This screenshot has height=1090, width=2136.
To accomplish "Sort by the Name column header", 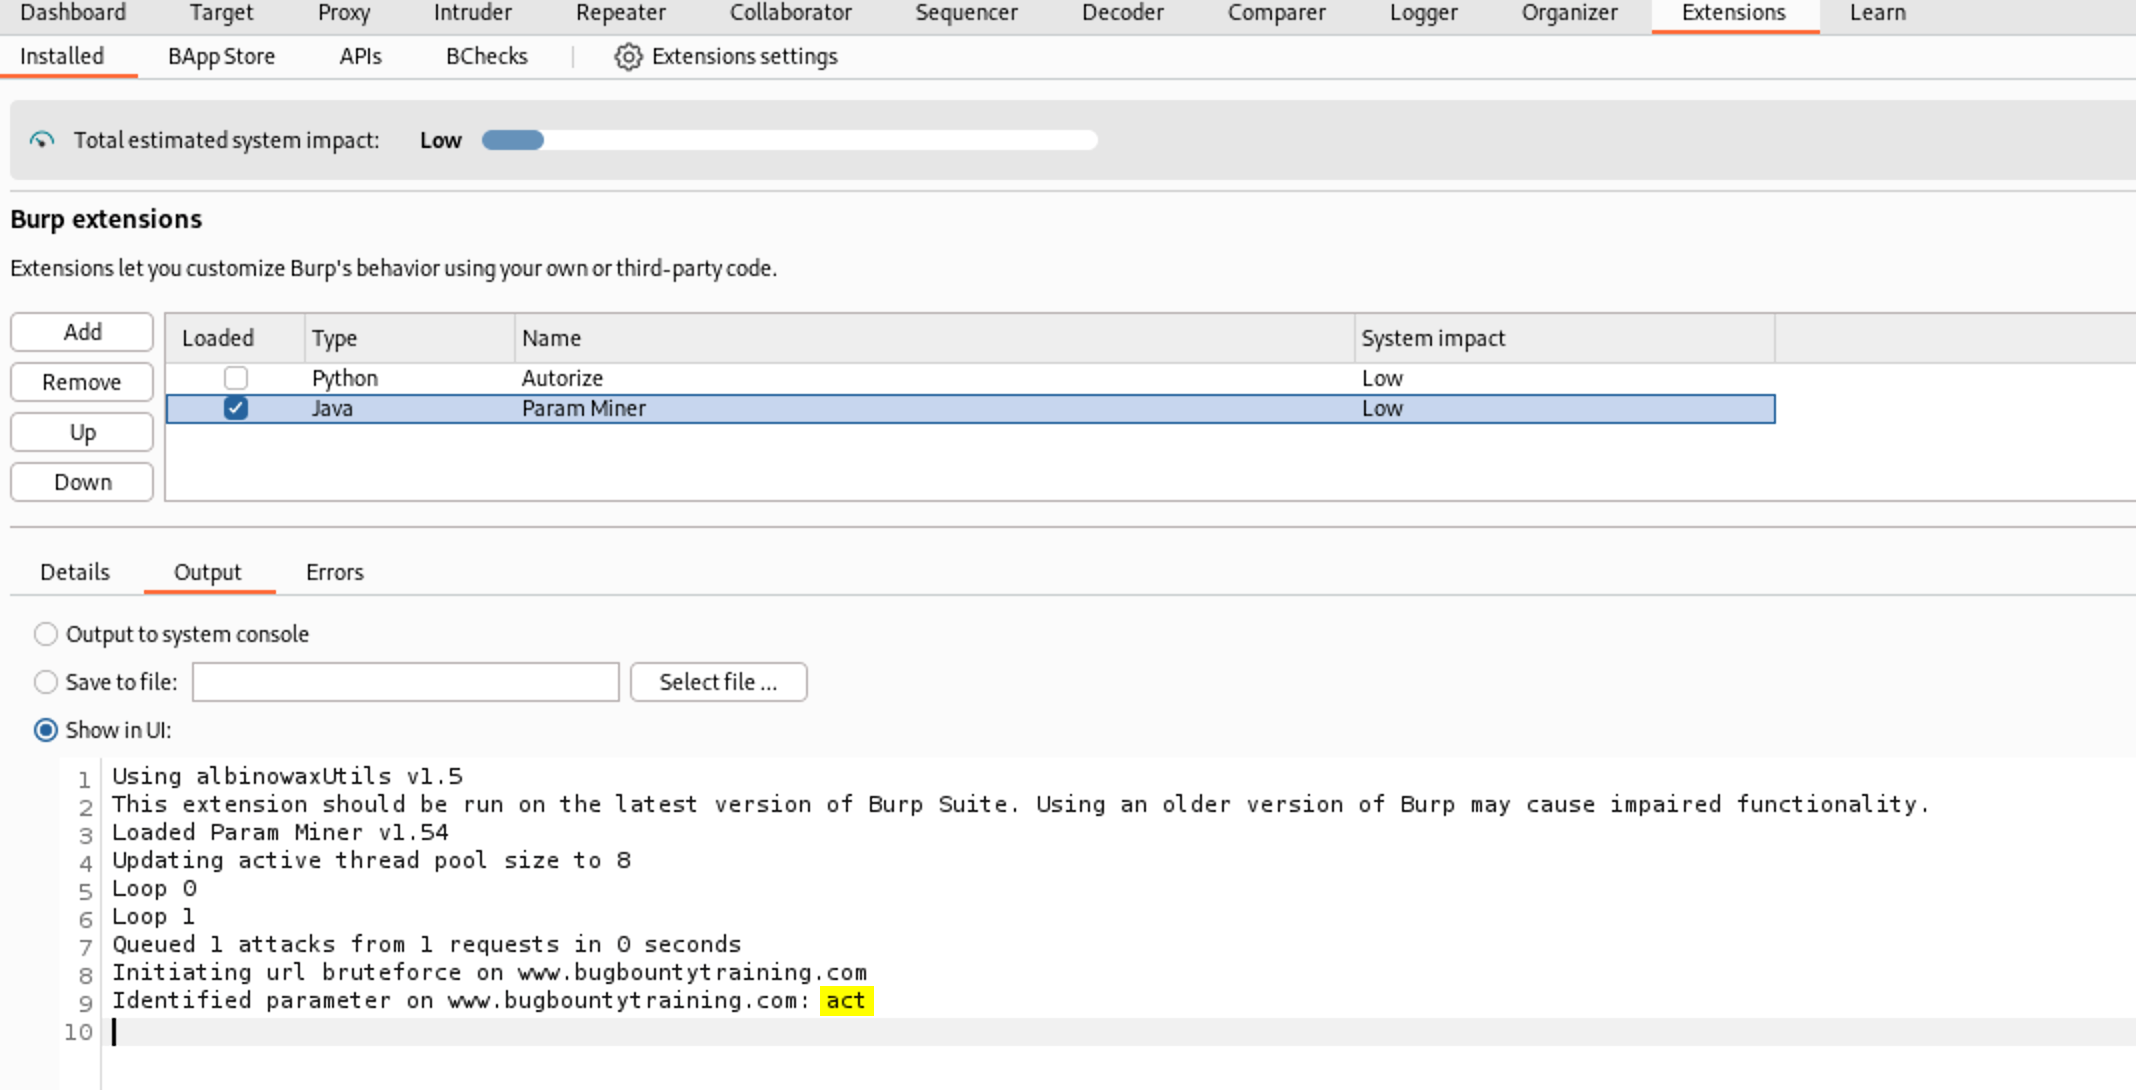I will tap(935, 338).
